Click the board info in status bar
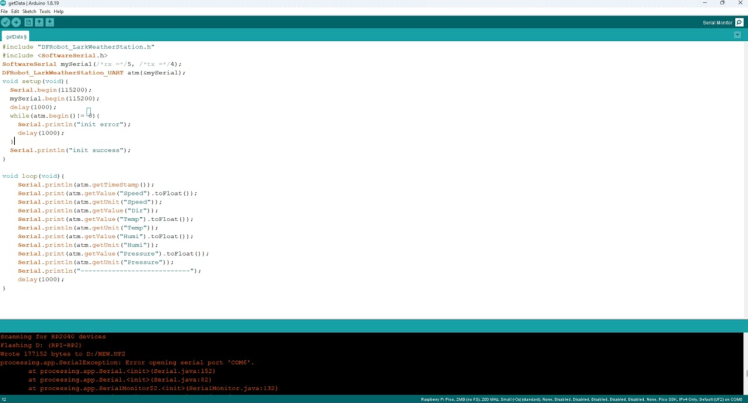Image resolution: width=748 pixels, height=403 pixels. point(582,399)
